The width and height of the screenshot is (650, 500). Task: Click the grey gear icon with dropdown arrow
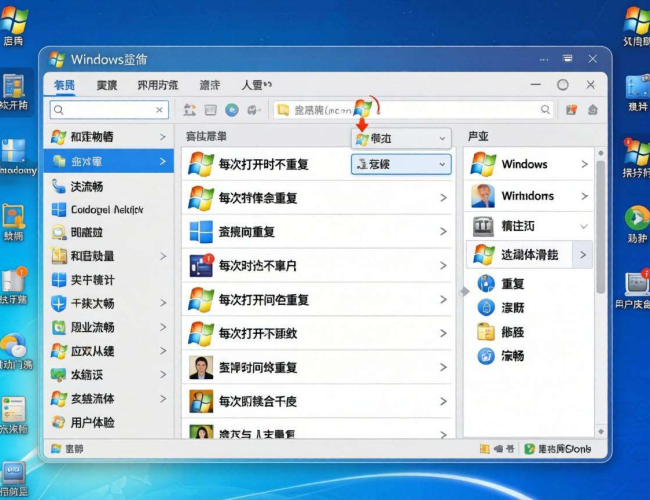(253, 110)
